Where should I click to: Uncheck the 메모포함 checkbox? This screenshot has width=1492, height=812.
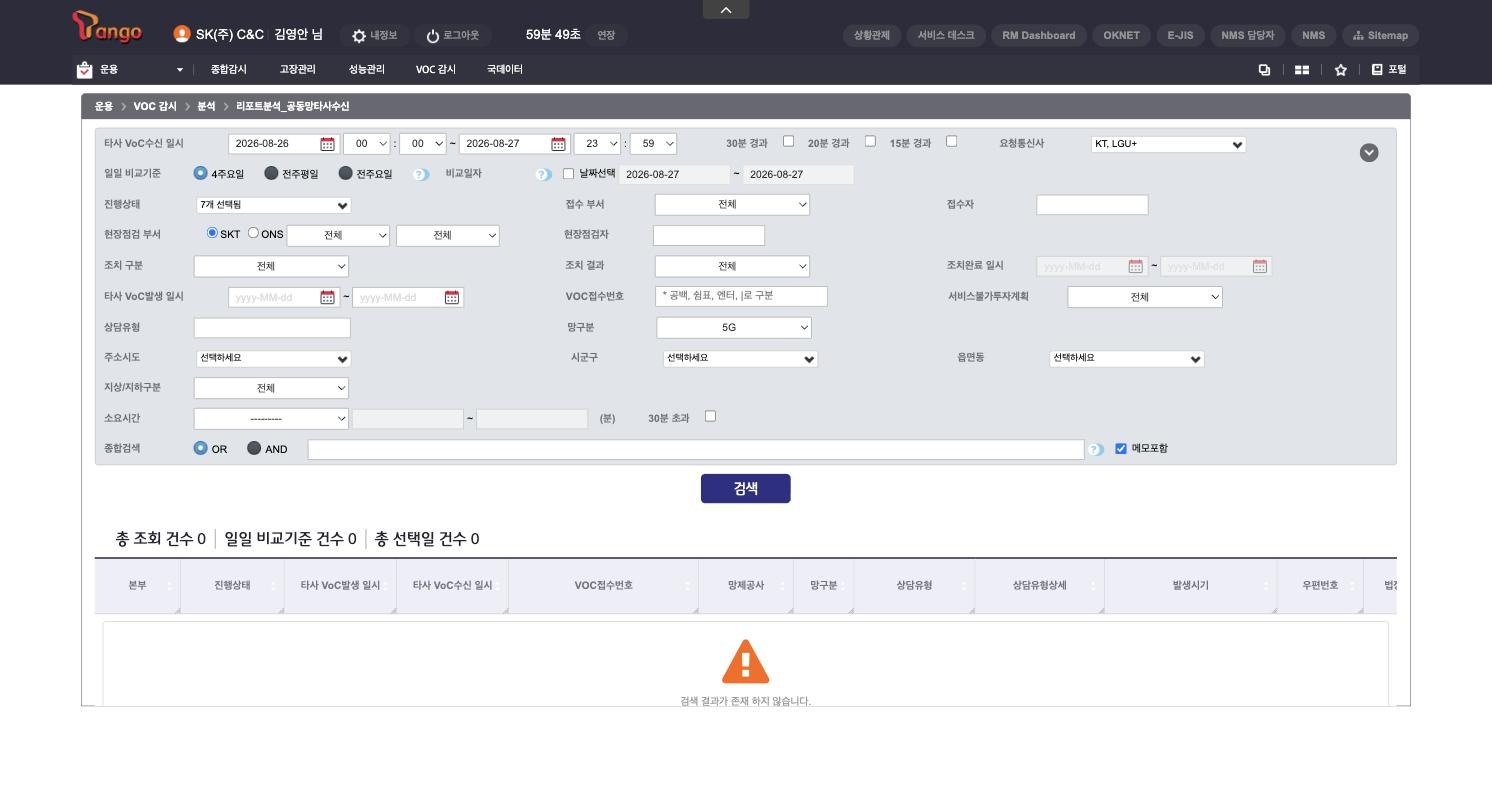point(1121,448)
